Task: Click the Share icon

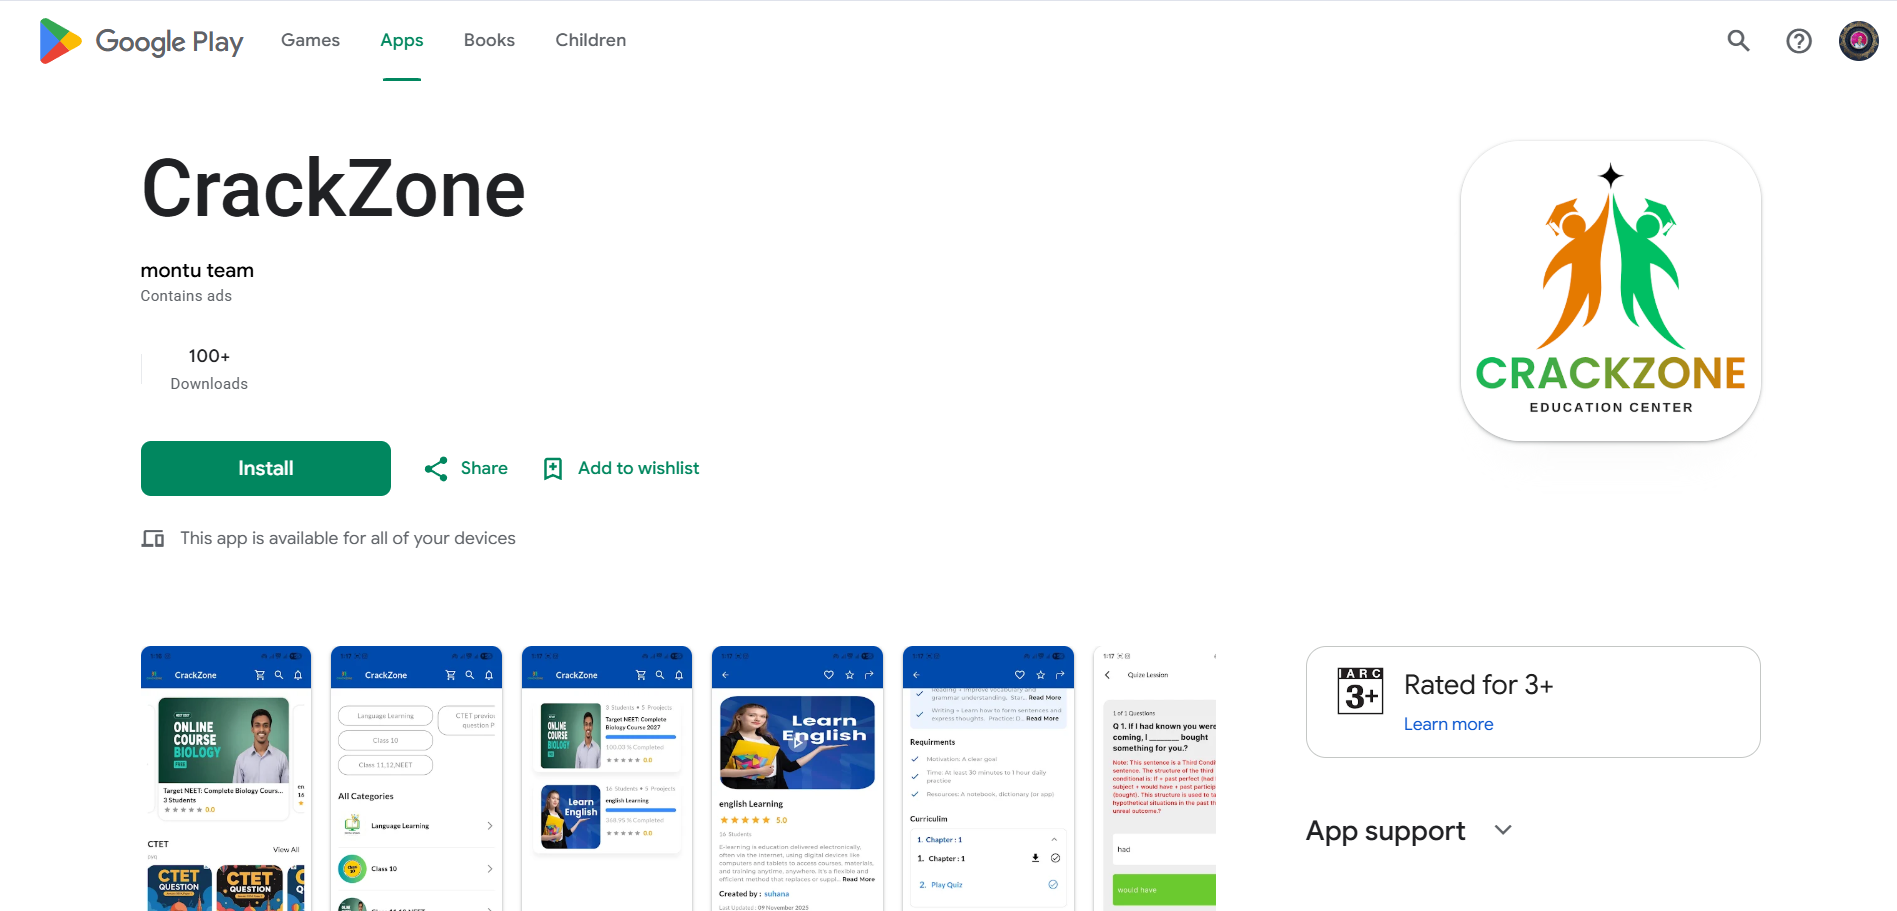Action: [436, 469]
